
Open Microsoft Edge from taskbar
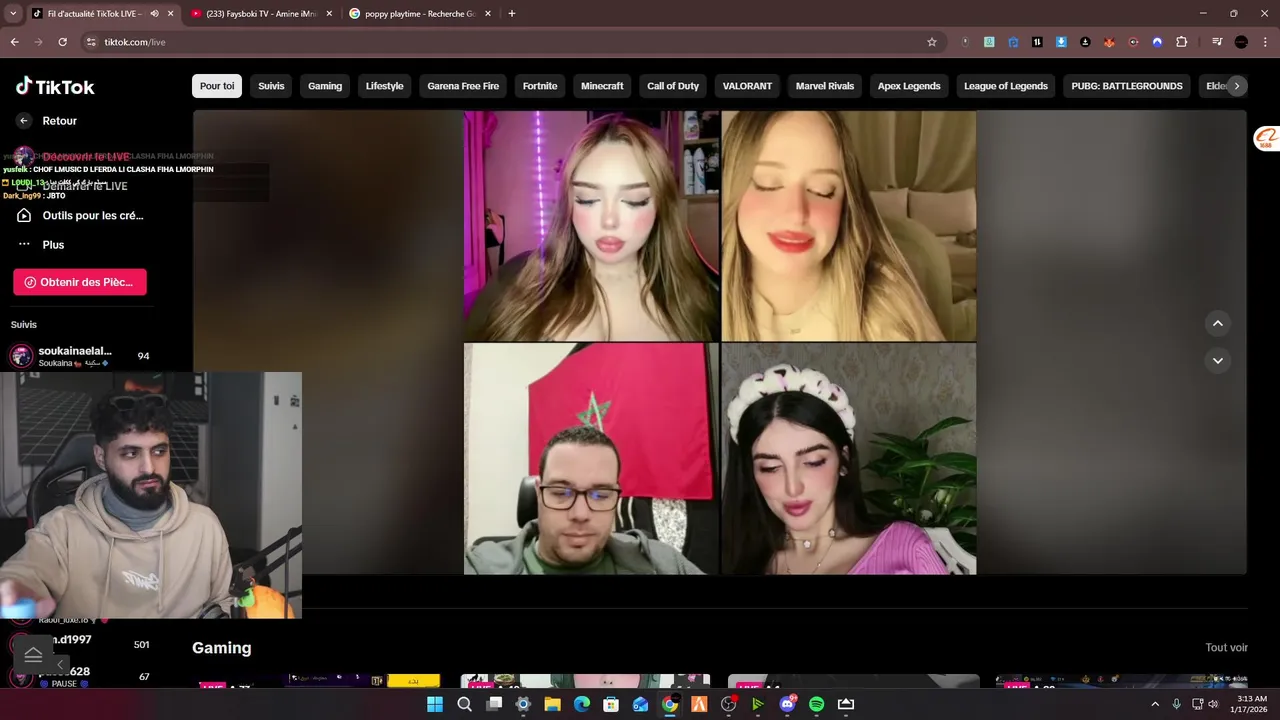point(582,704)
